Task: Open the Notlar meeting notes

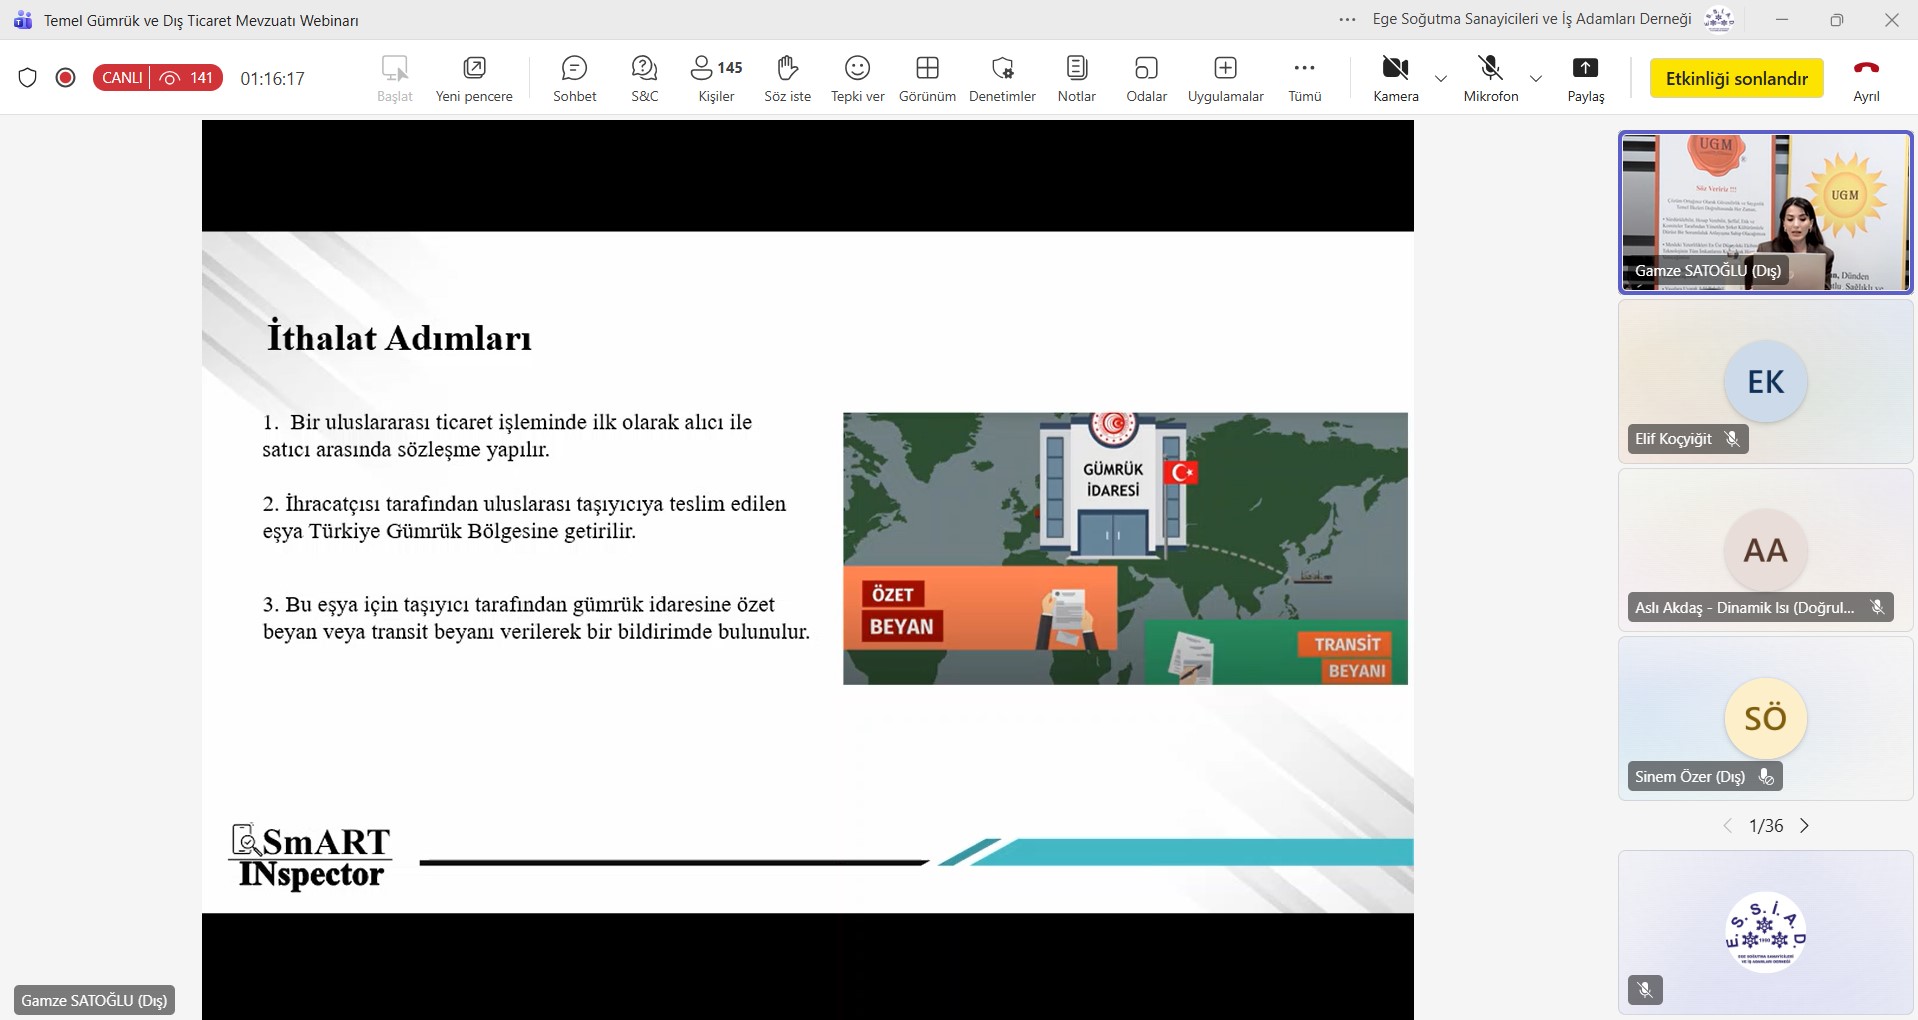Action: tap(1076, 78)
